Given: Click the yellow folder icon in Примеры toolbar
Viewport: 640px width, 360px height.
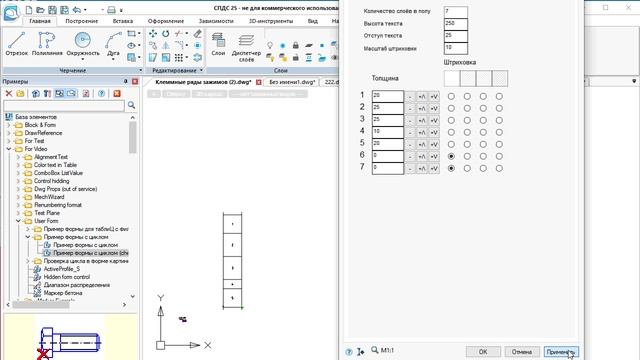Looking at the screenshot, I should (x=20, y=94).
